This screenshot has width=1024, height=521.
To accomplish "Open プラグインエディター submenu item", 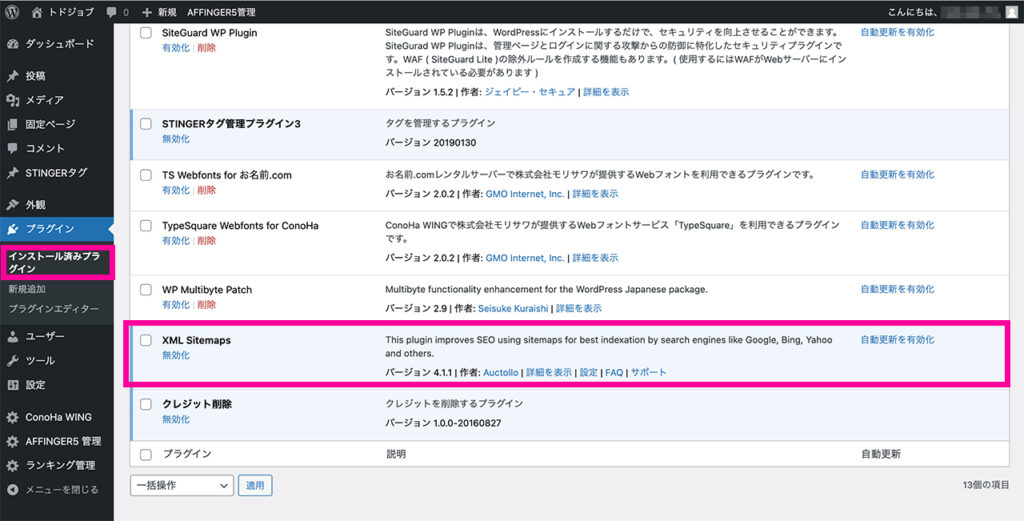I will 54,309.
